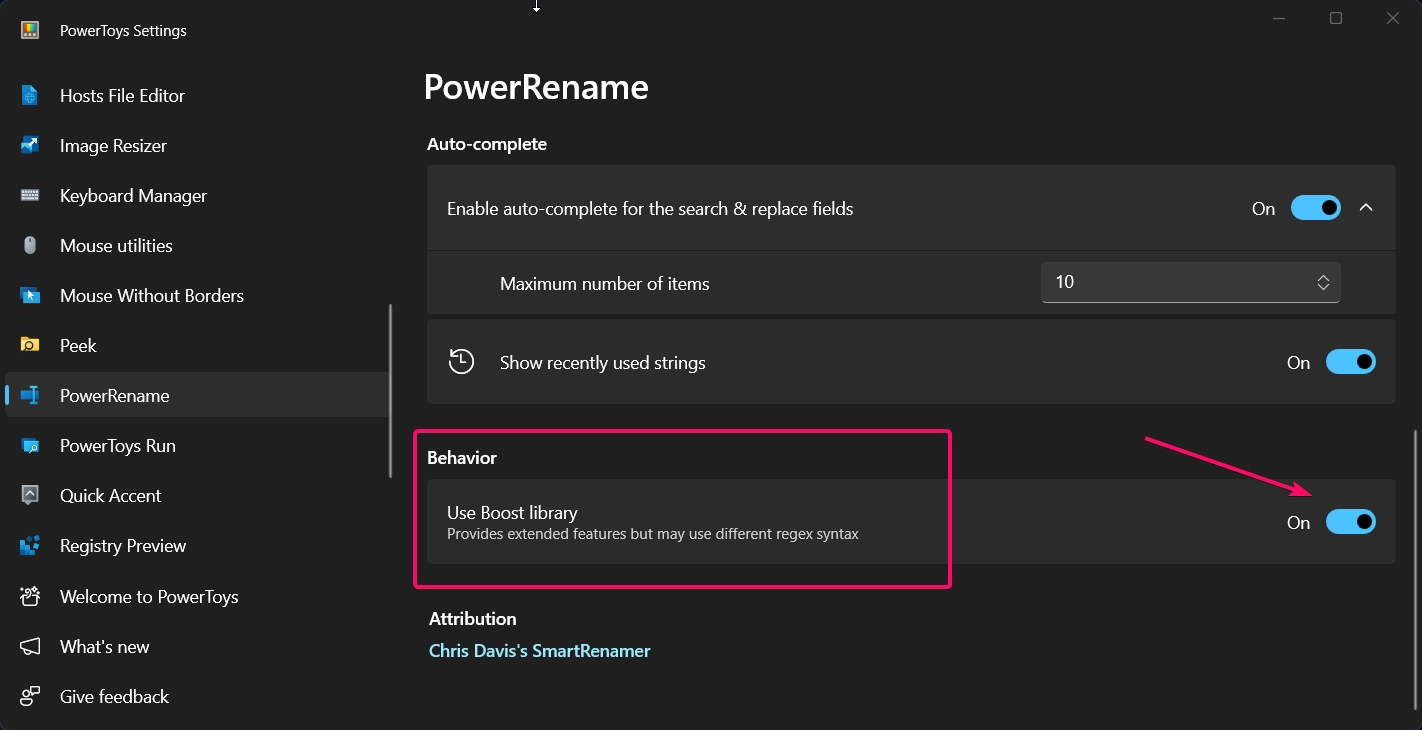Click the Keyboard Manager icon
The height and width of the screenshot is (730, 1422).
click(x=30, y=196)
